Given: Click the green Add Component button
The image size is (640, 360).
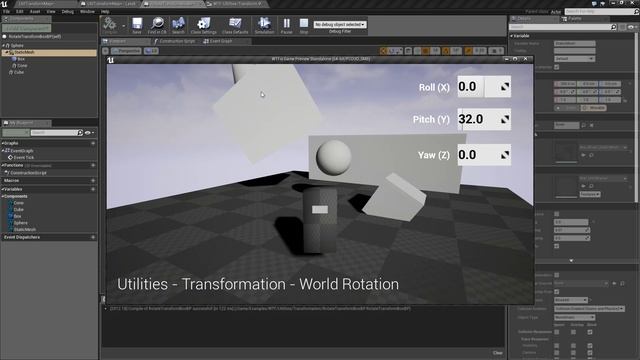Looking at the screenshot, I should (26, 28).
